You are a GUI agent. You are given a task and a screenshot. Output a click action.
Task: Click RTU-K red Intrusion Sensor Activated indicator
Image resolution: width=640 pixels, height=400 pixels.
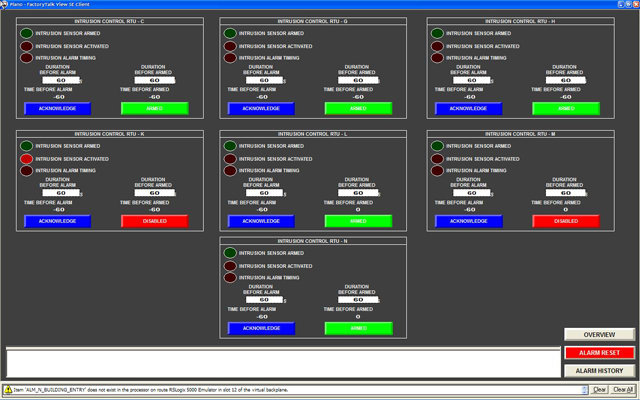pyautogui.click(x=26, y=159)
